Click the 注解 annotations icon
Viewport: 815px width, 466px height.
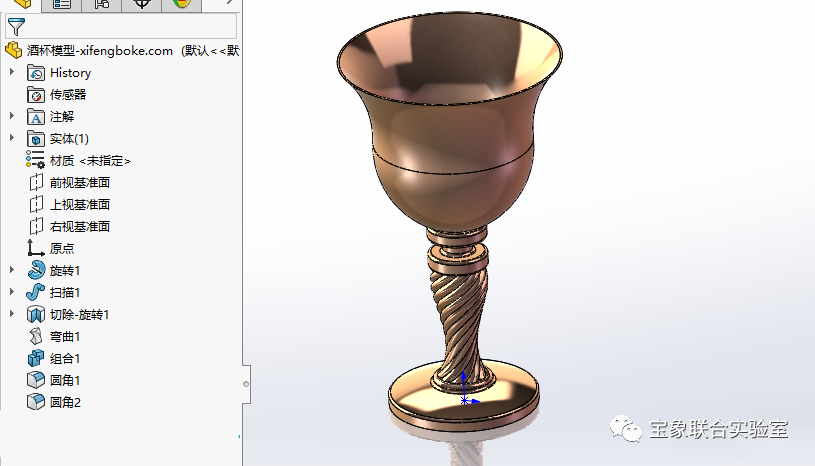tap(35, 117)
